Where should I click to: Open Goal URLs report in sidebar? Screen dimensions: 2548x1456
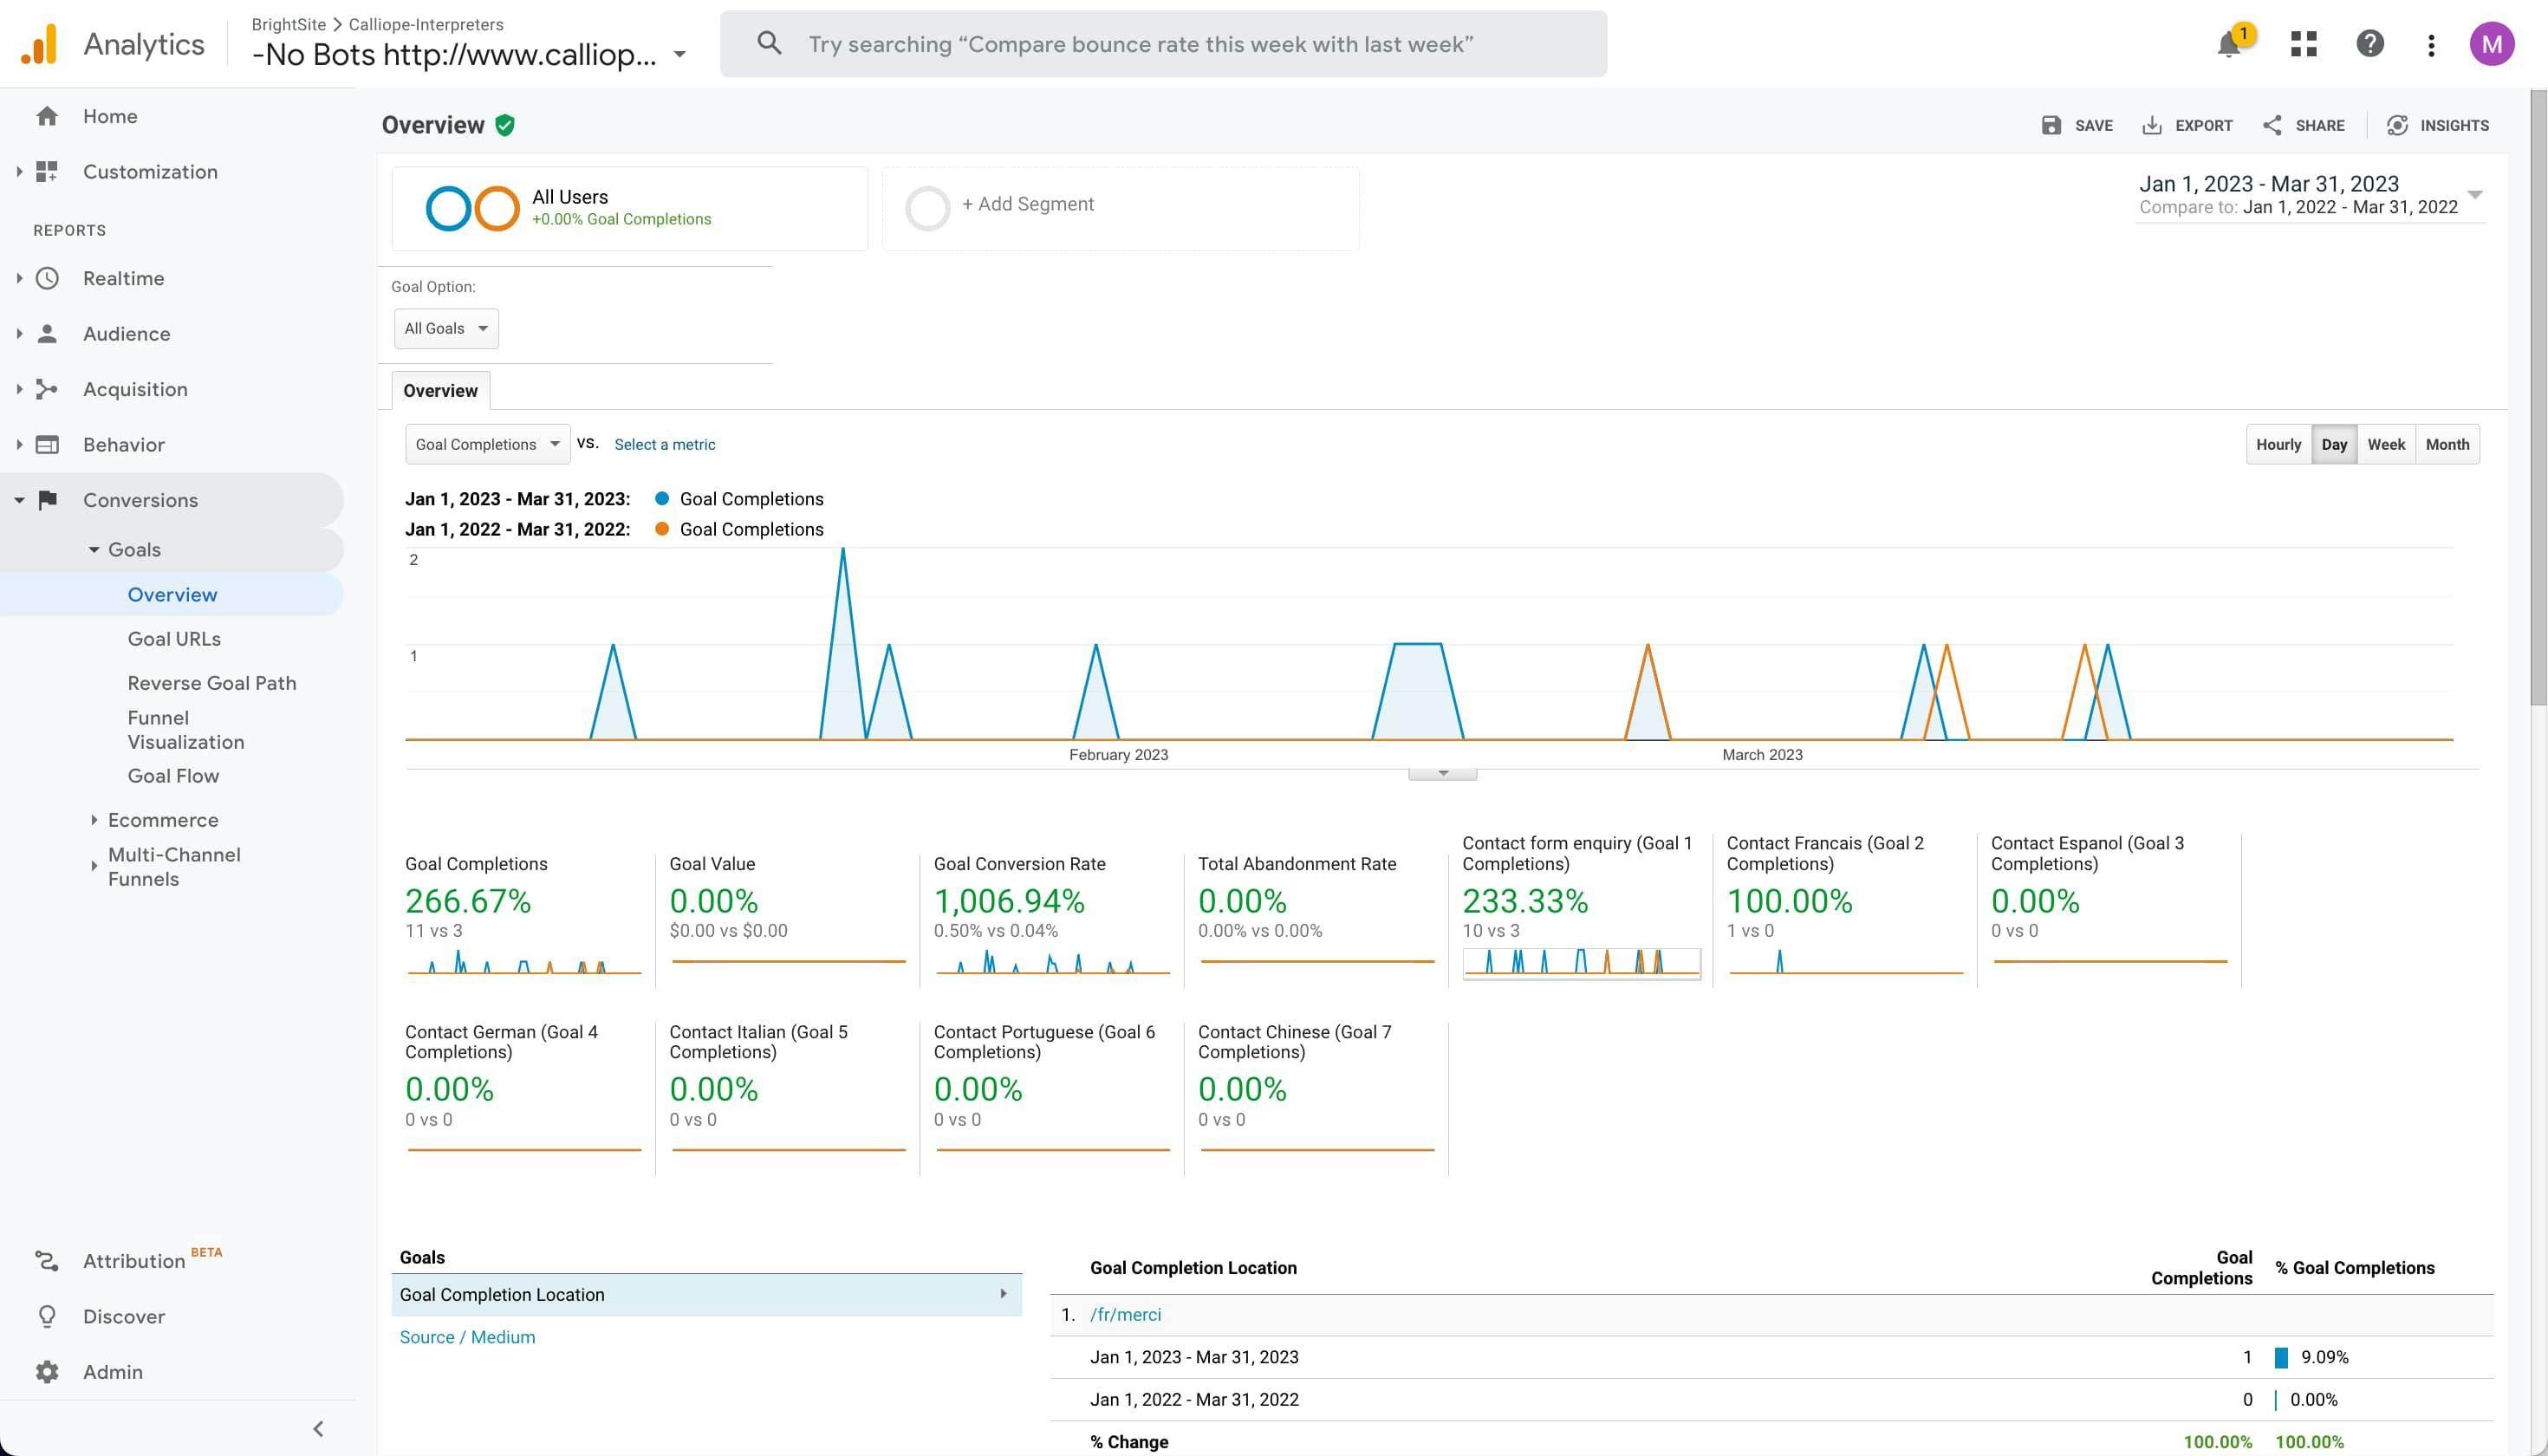click(174, 639)
